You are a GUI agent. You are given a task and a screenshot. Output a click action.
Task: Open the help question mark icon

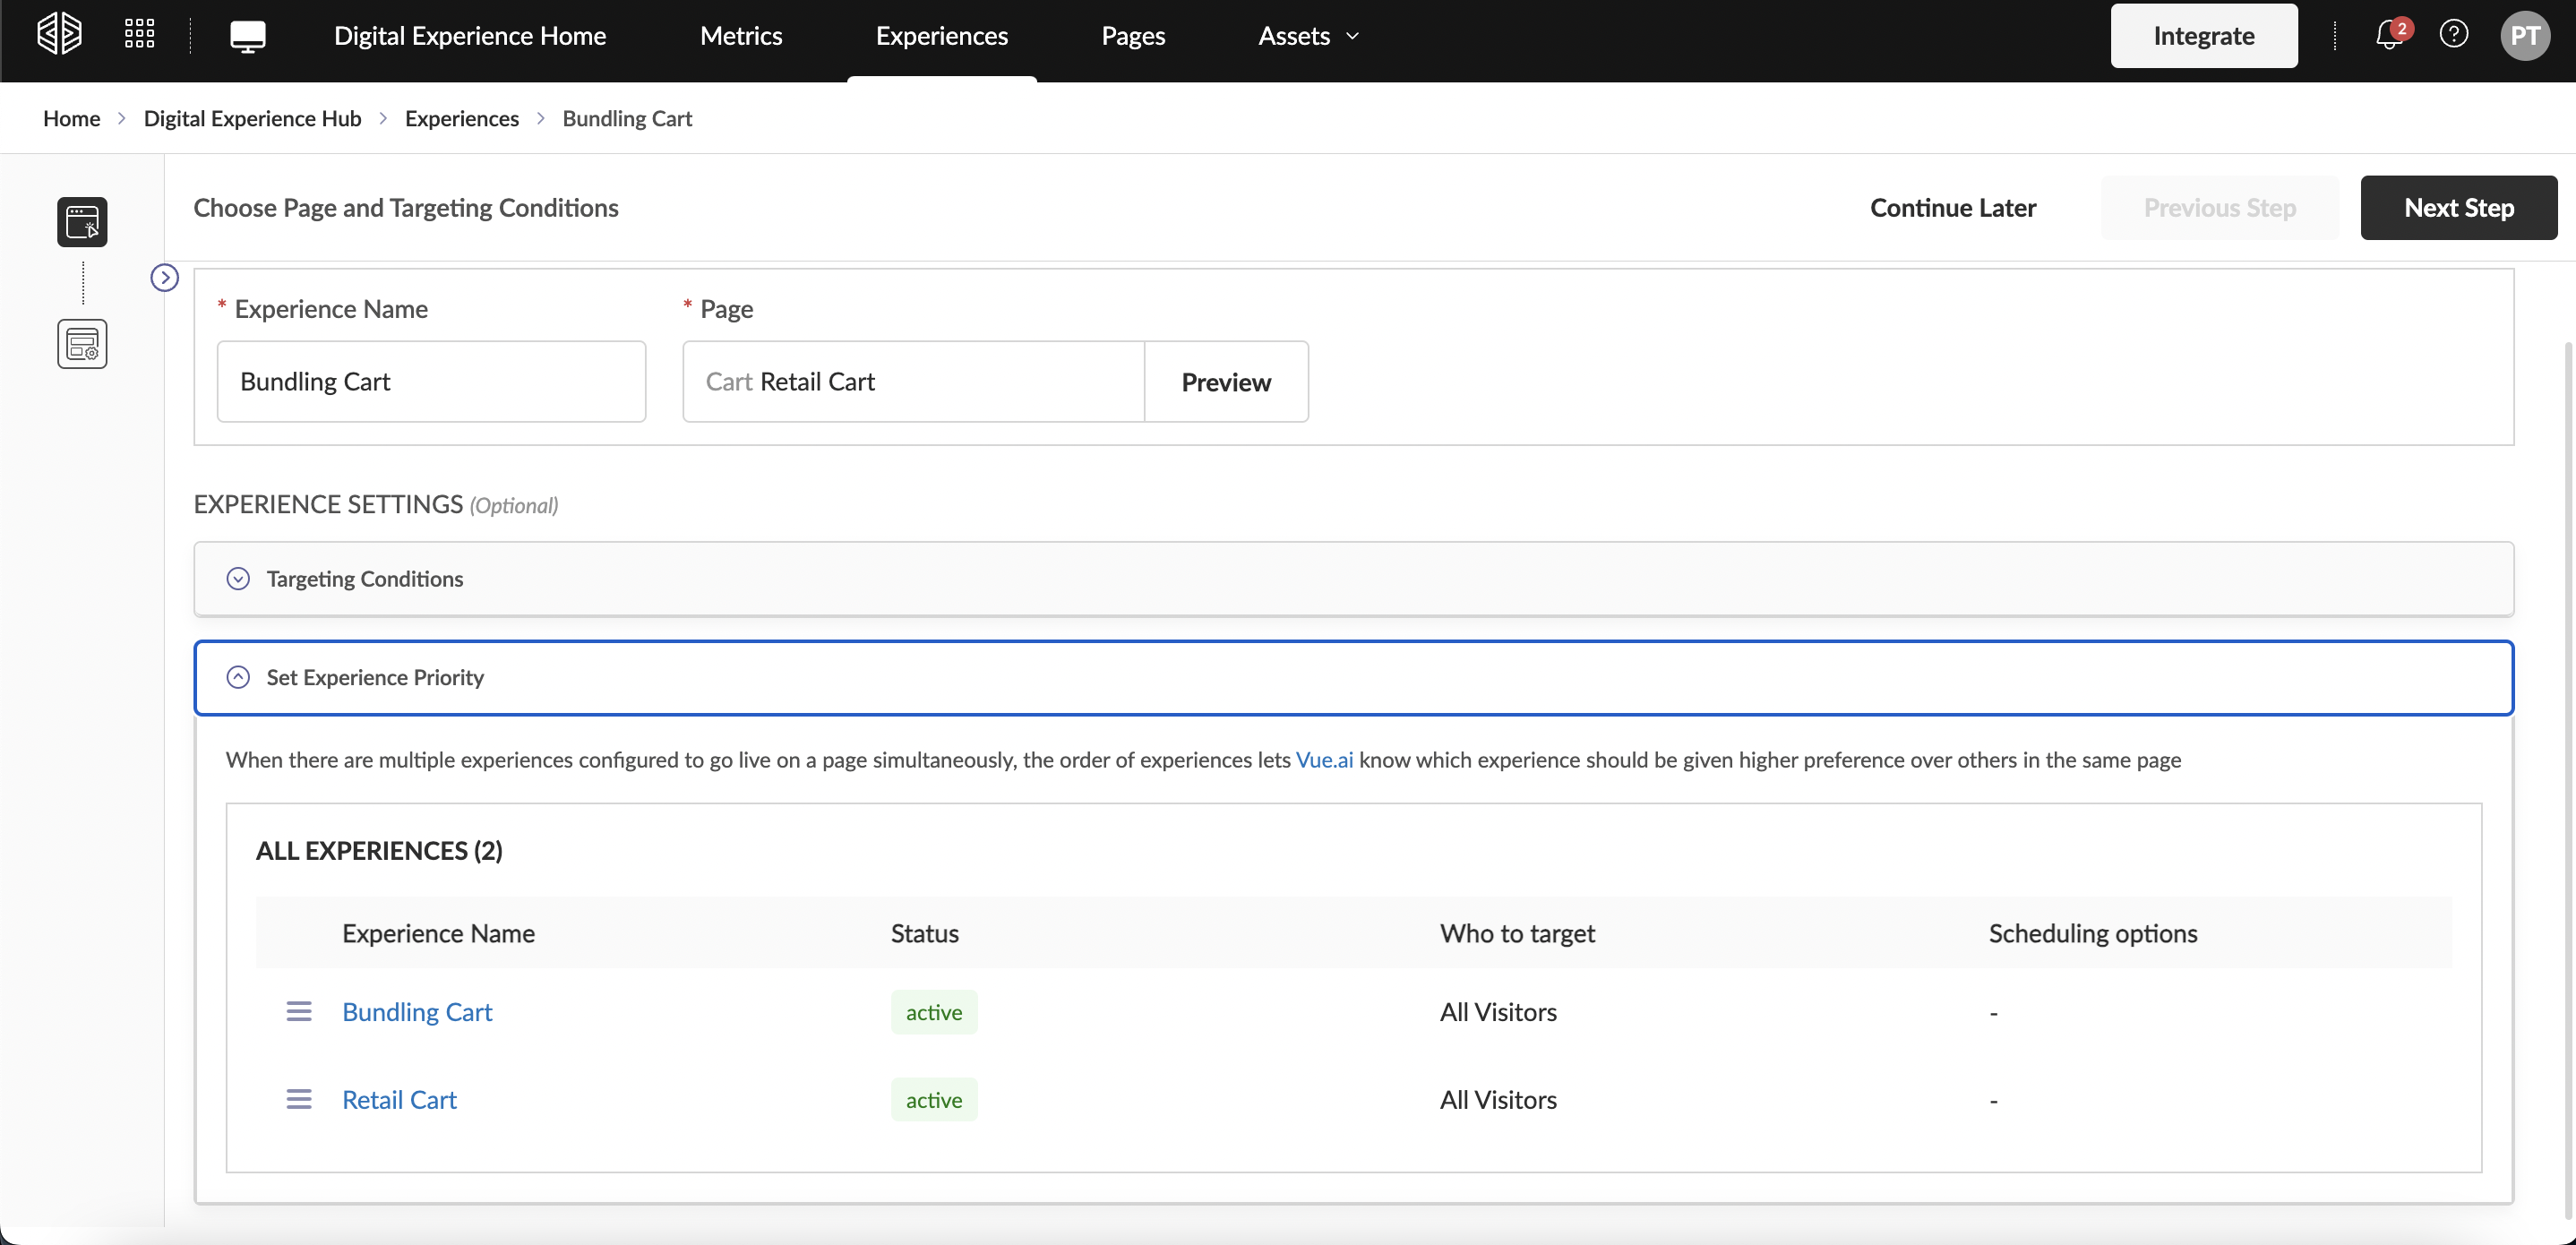[2453, 34]
